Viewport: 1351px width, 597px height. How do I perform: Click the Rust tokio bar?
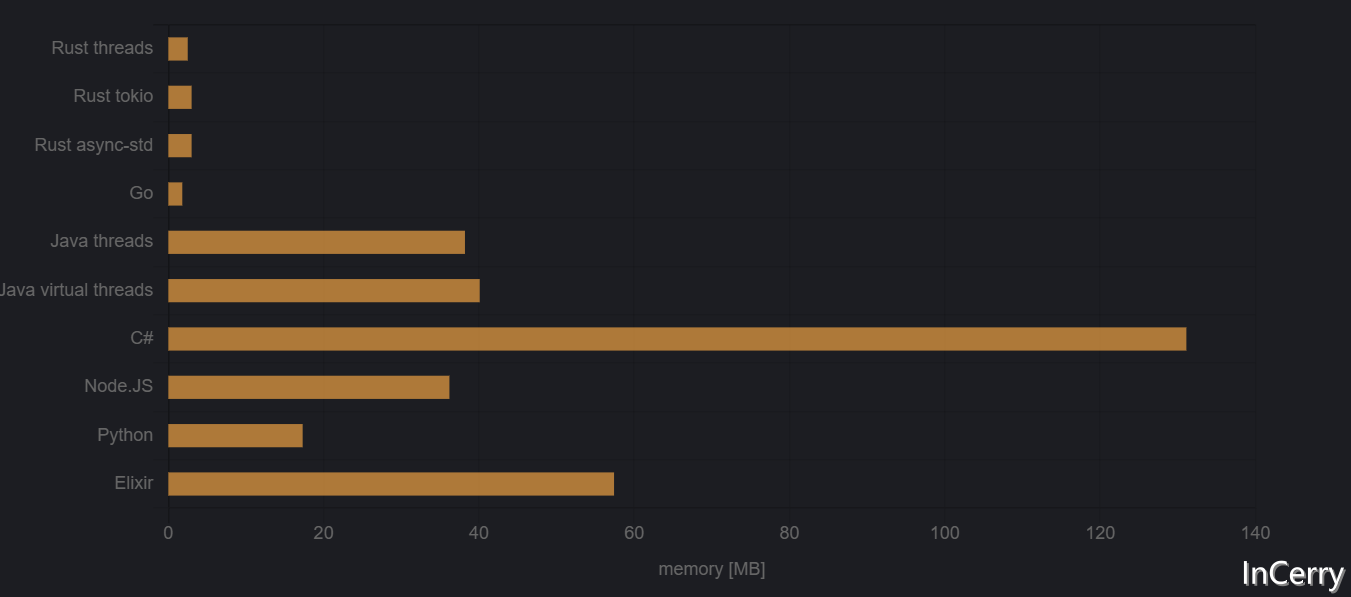(x=180, y=97)
